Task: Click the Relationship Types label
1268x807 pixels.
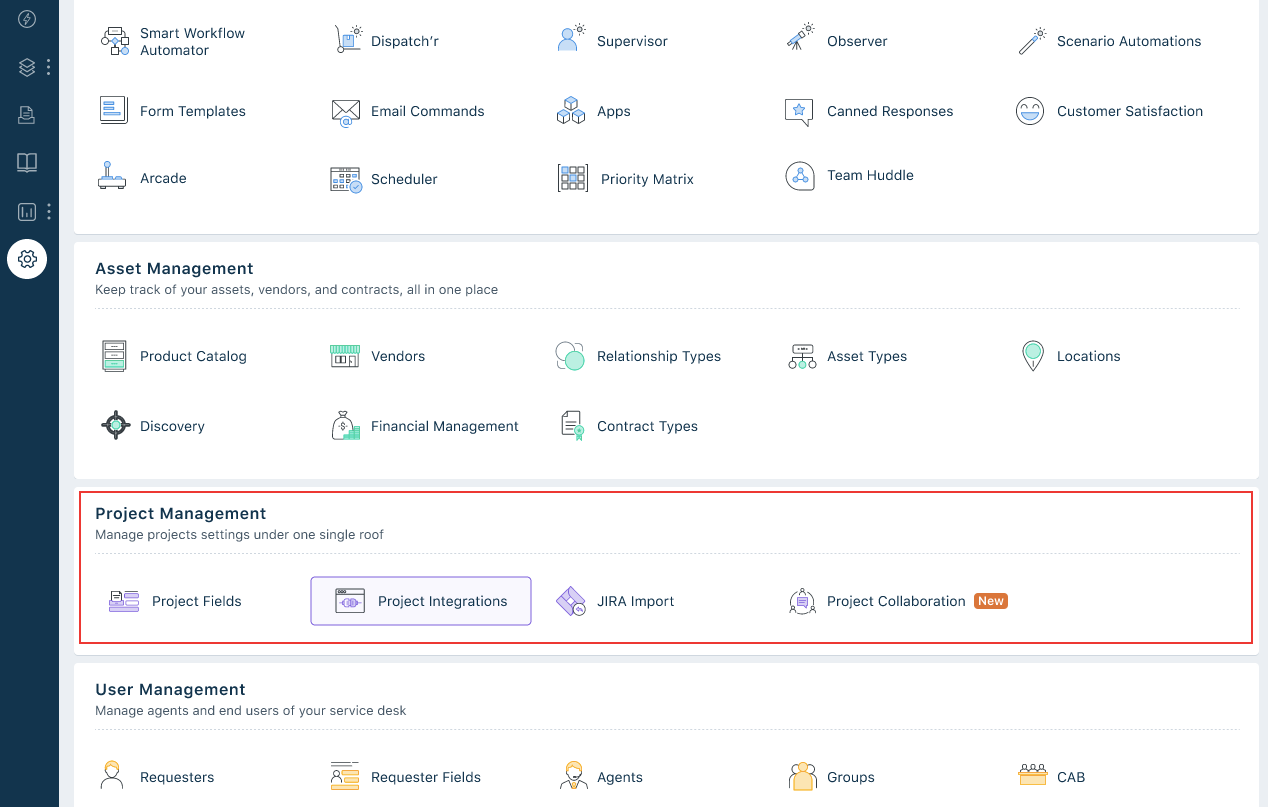Action: (659, 356)
